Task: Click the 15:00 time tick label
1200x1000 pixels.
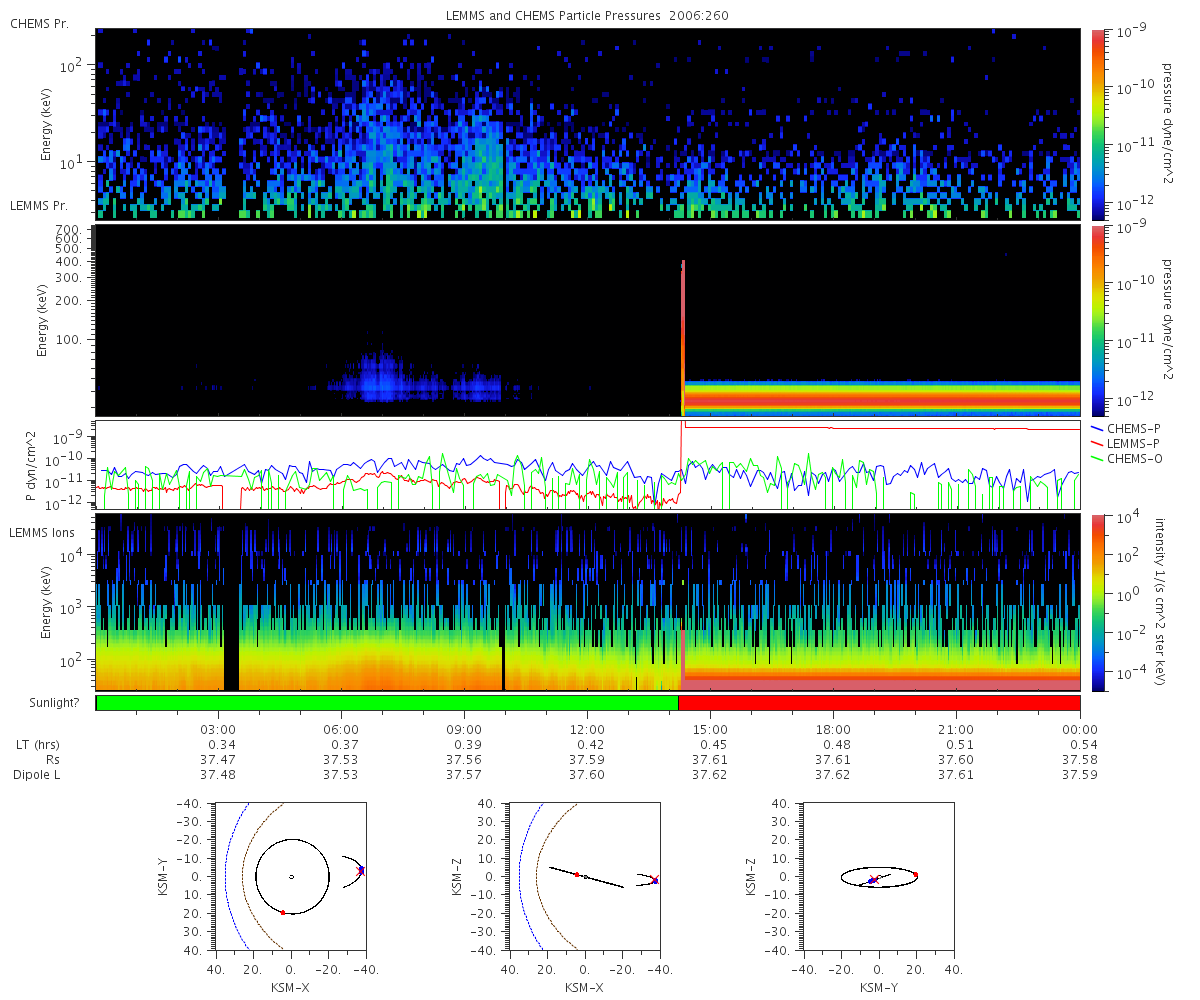Action: [710, 728]
